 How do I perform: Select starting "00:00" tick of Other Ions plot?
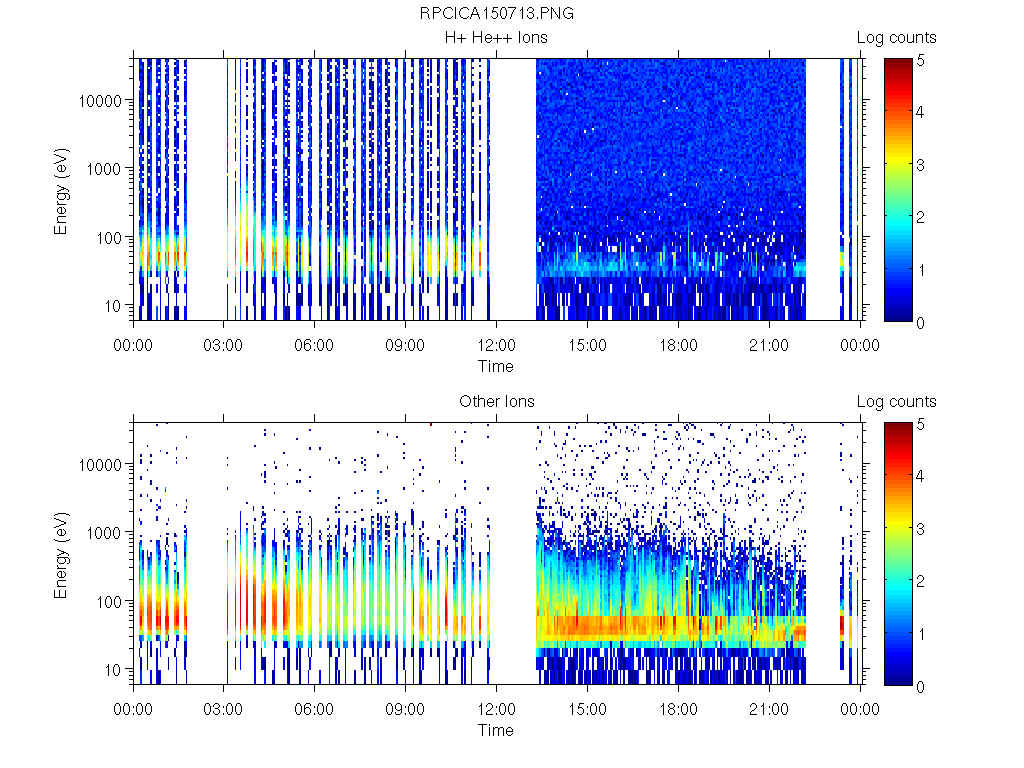(x=133, y=709)
